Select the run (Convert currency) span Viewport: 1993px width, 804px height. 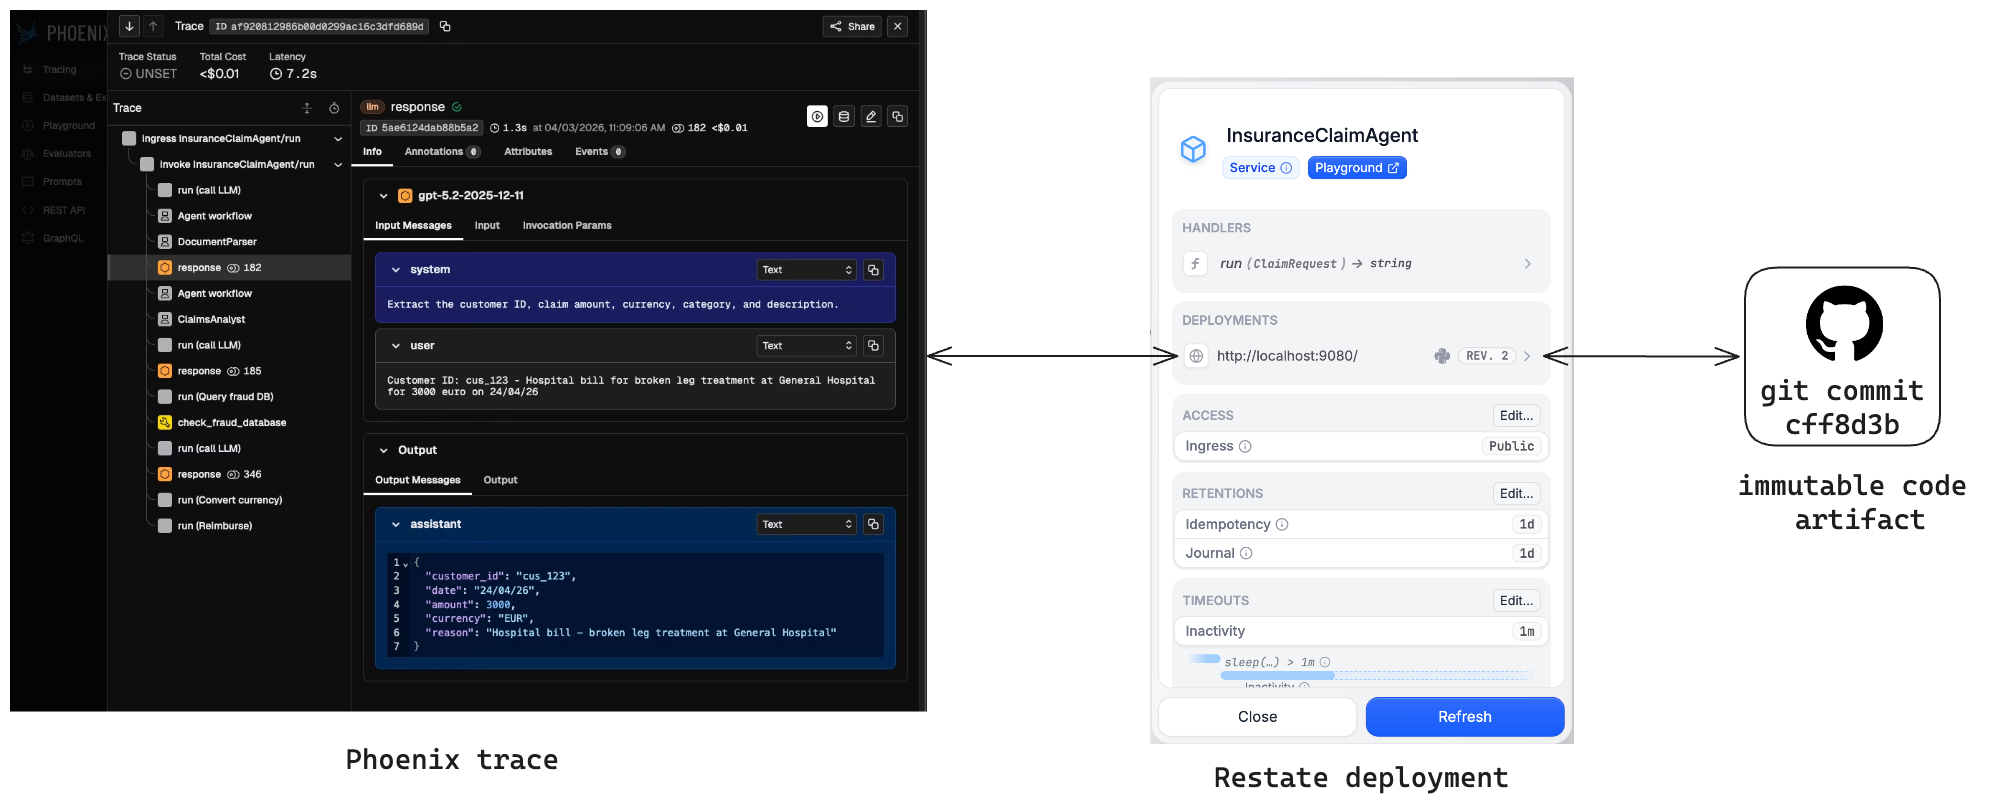pos(229,500)
